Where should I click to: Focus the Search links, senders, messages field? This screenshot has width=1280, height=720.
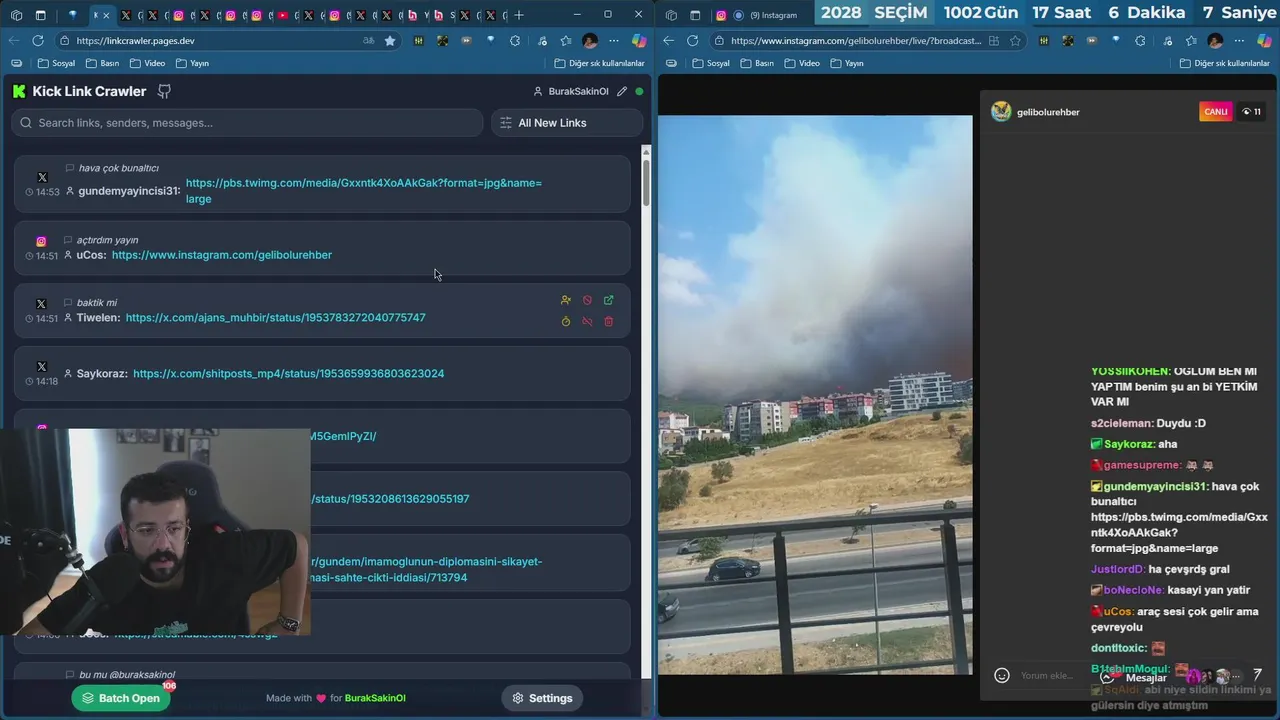(247, 123)
